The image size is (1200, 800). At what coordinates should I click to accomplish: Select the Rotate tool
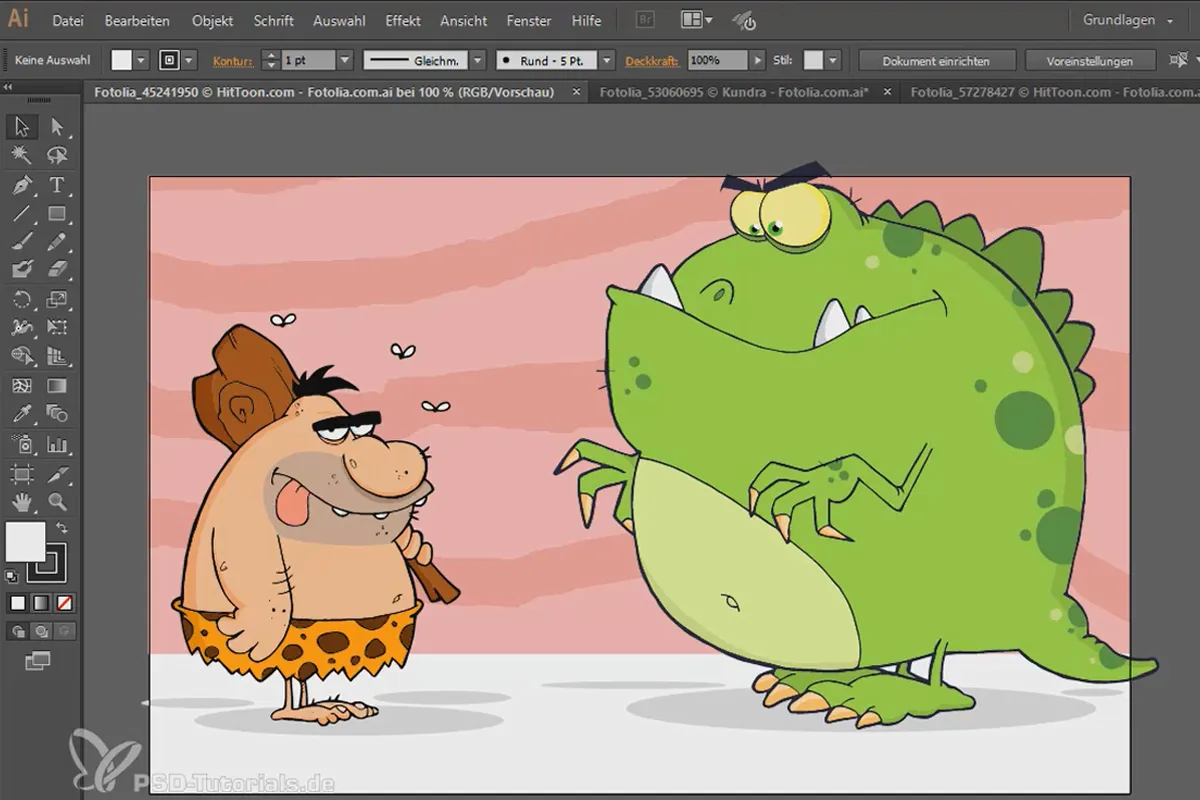click(22, 299)
